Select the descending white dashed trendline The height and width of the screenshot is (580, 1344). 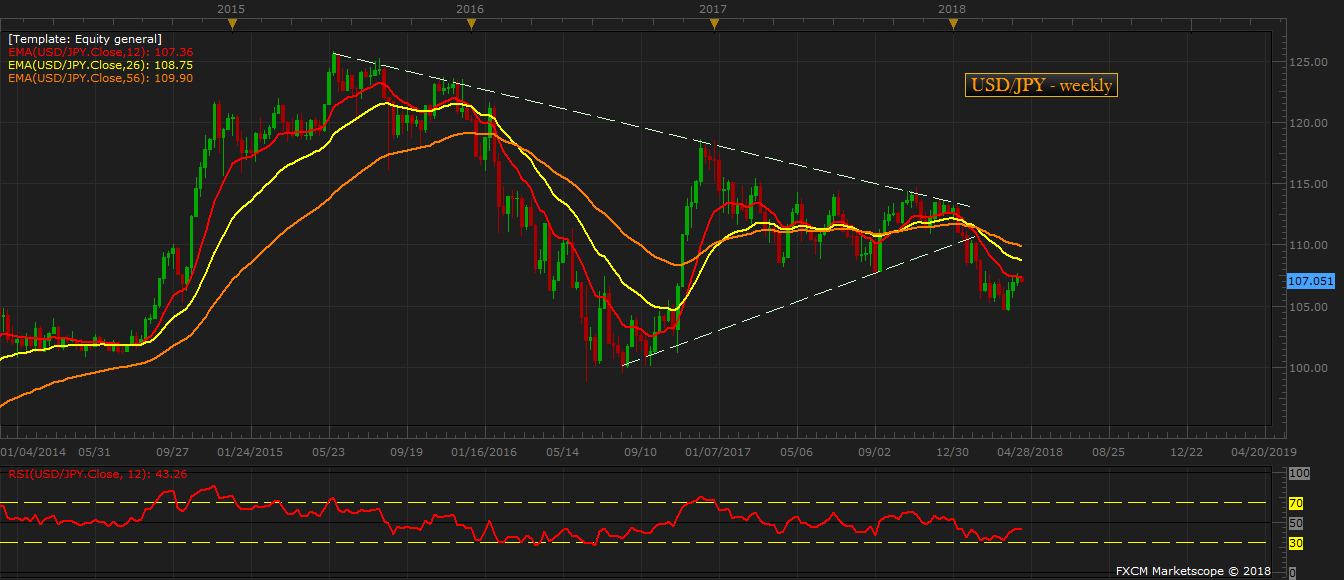[x=650, y=129]
